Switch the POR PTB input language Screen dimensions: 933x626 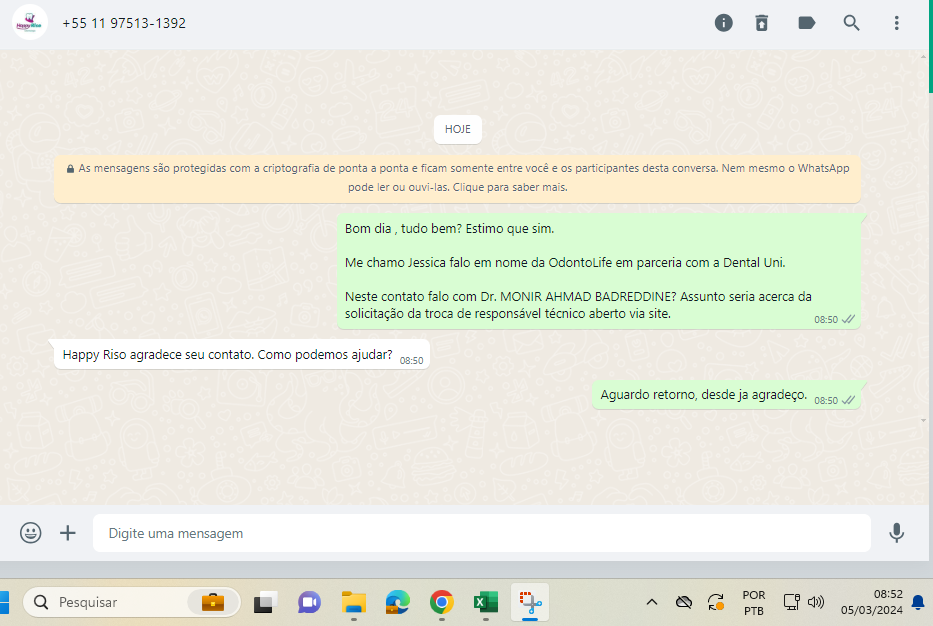click(x=754, y=602)
